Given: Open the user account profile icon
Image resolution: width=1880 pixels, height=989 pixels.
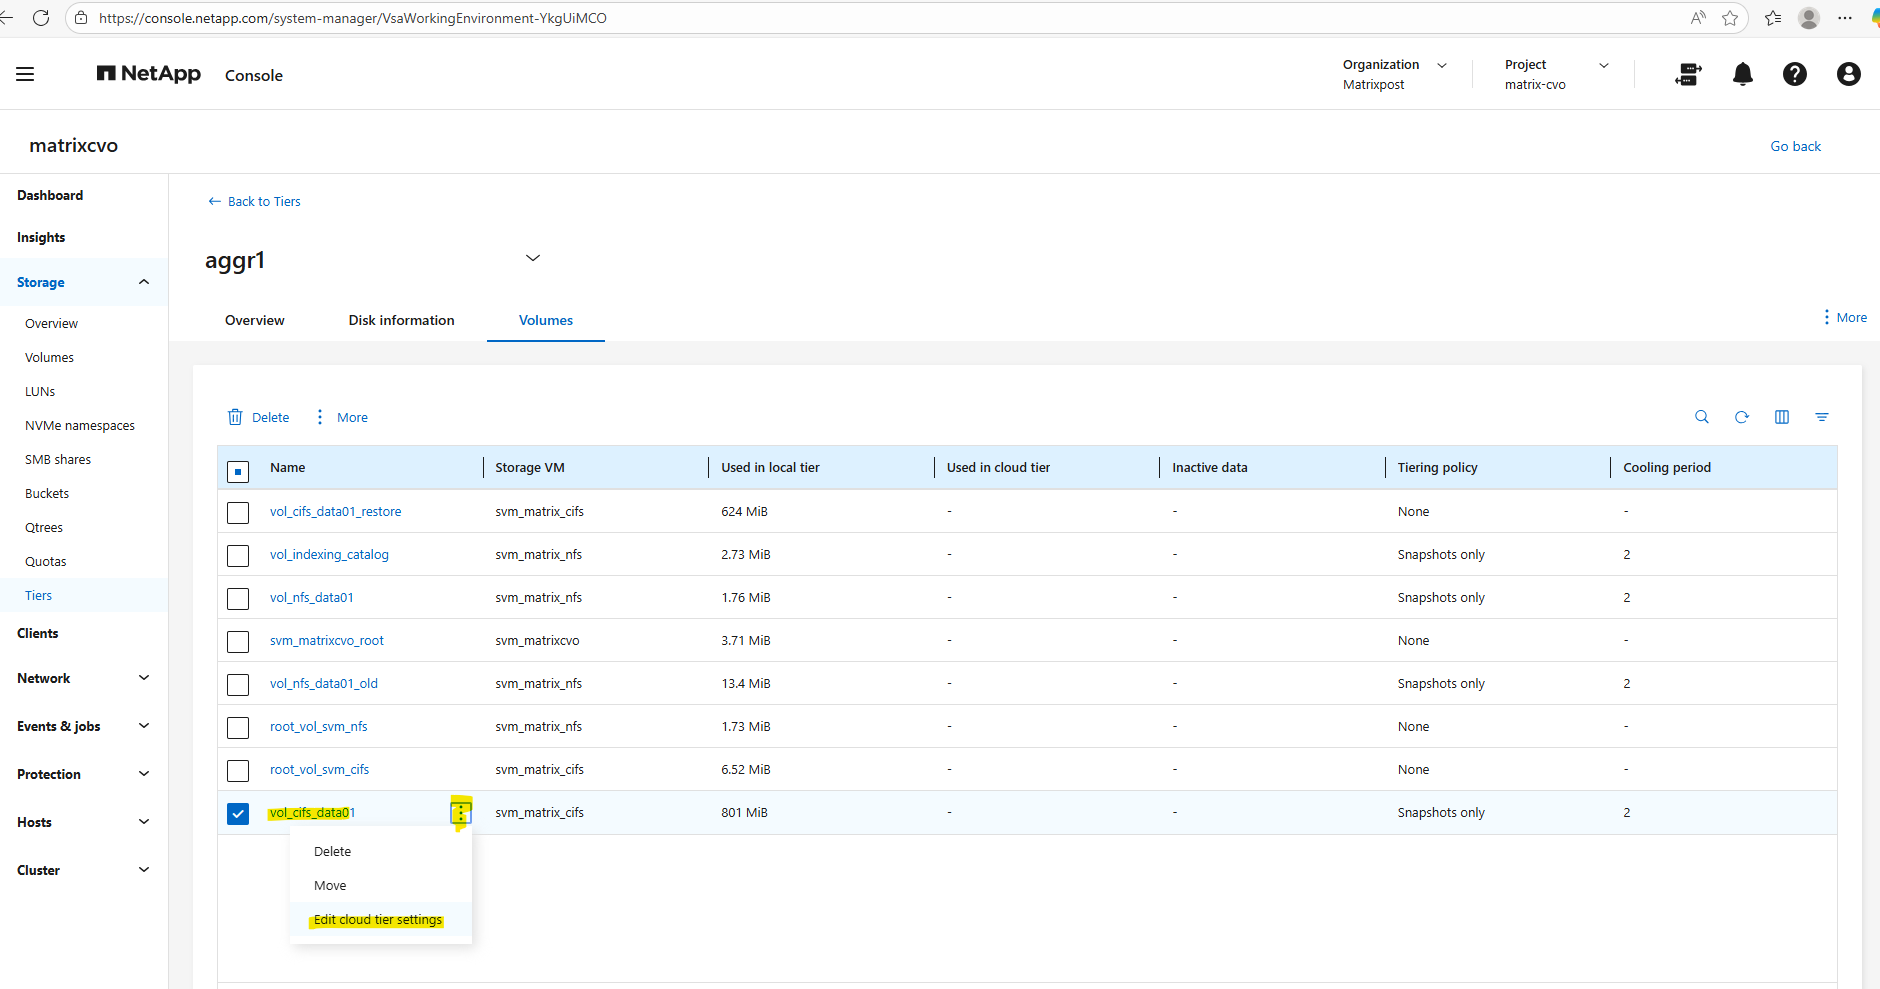Looking at the screenshot, I should pyautogui.click(x=1848, y=75).
